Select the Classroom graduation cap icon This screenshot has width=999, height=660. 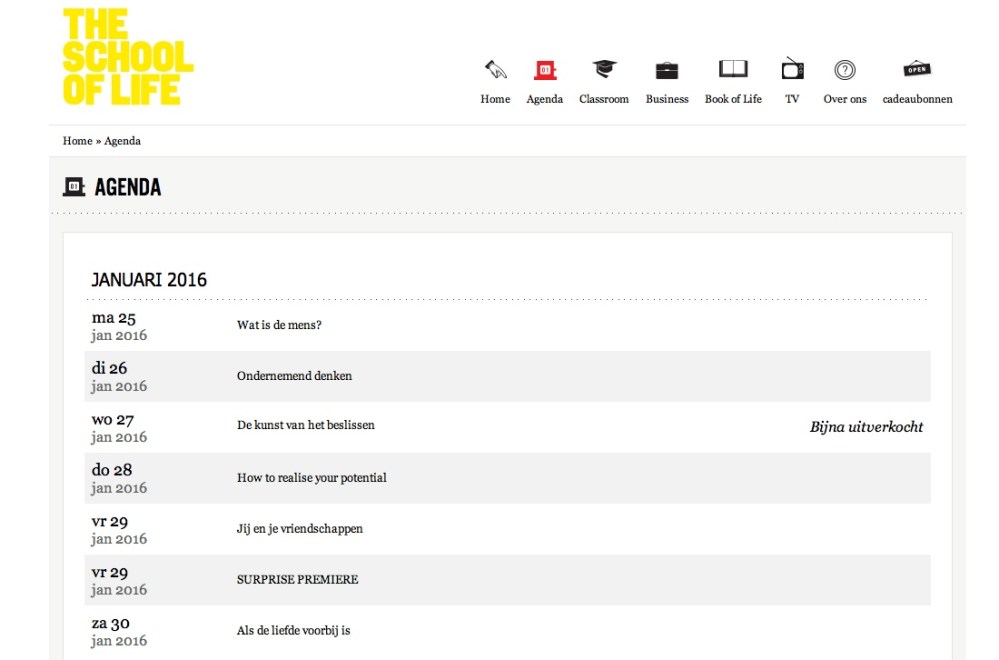pos(604,70)
